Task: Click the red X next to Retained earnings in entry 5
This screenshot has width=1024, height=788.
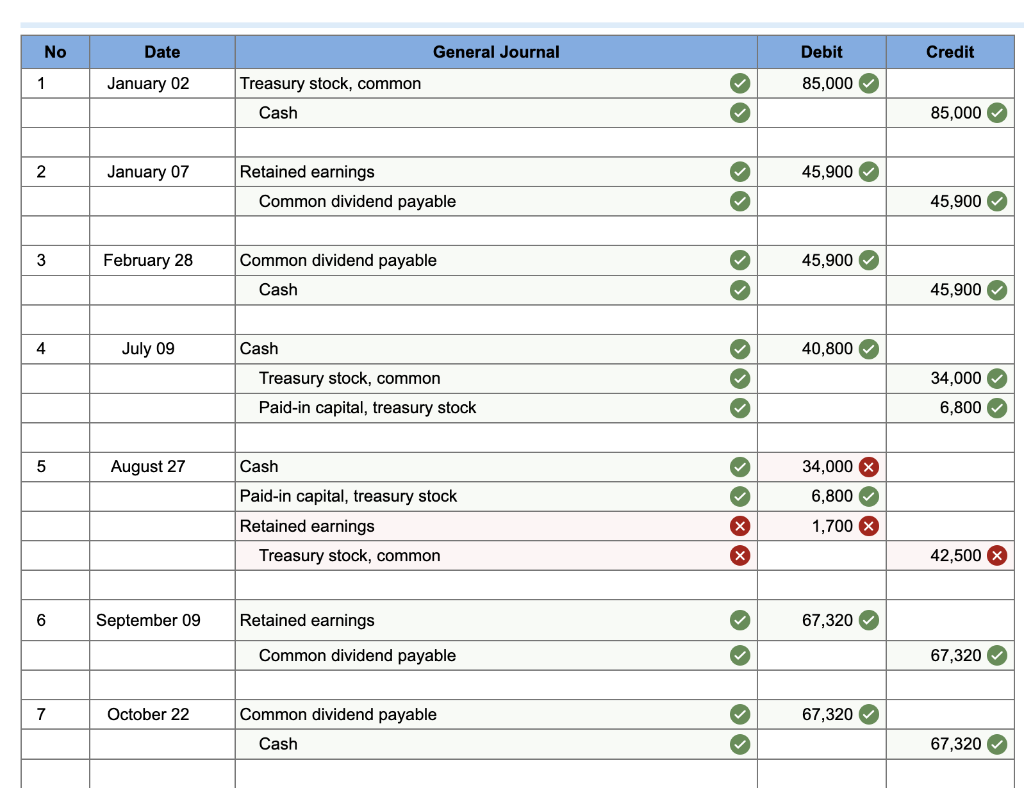Action: tap(740, 525)
